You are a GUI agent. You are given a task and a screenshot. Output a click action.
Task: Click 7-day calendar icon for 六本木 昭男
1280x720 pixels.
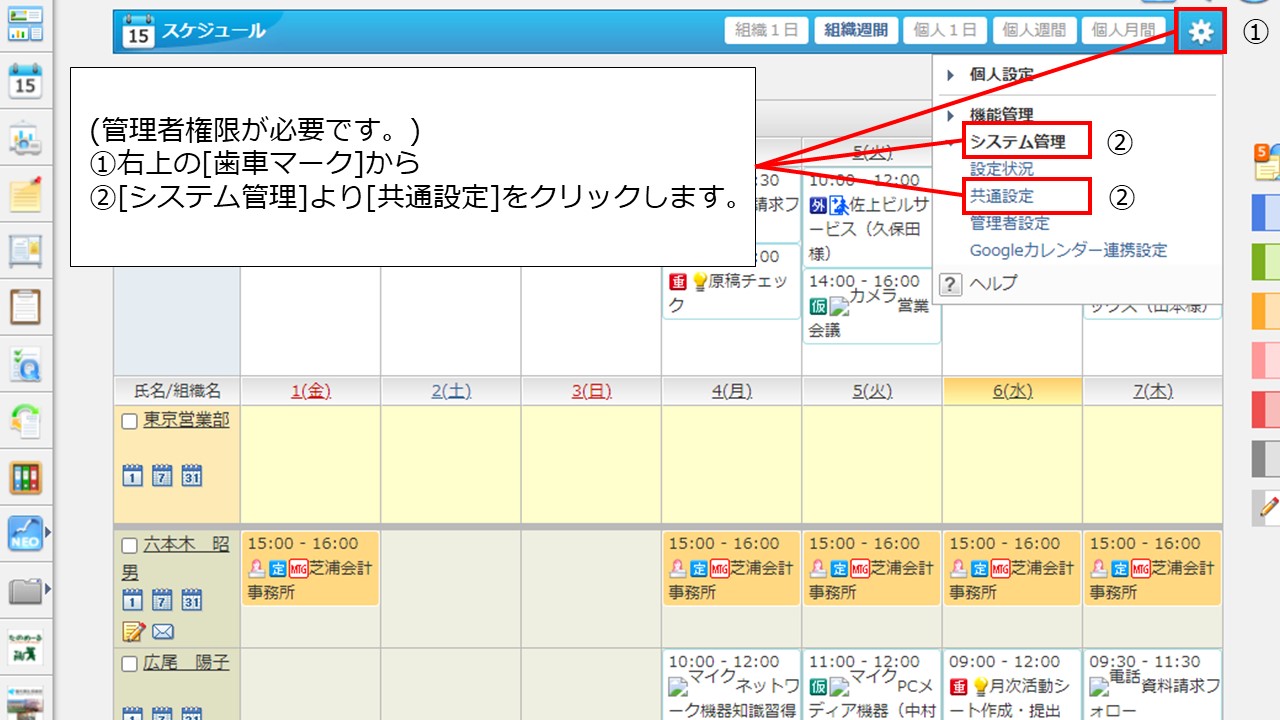click(x=162, y=600)
